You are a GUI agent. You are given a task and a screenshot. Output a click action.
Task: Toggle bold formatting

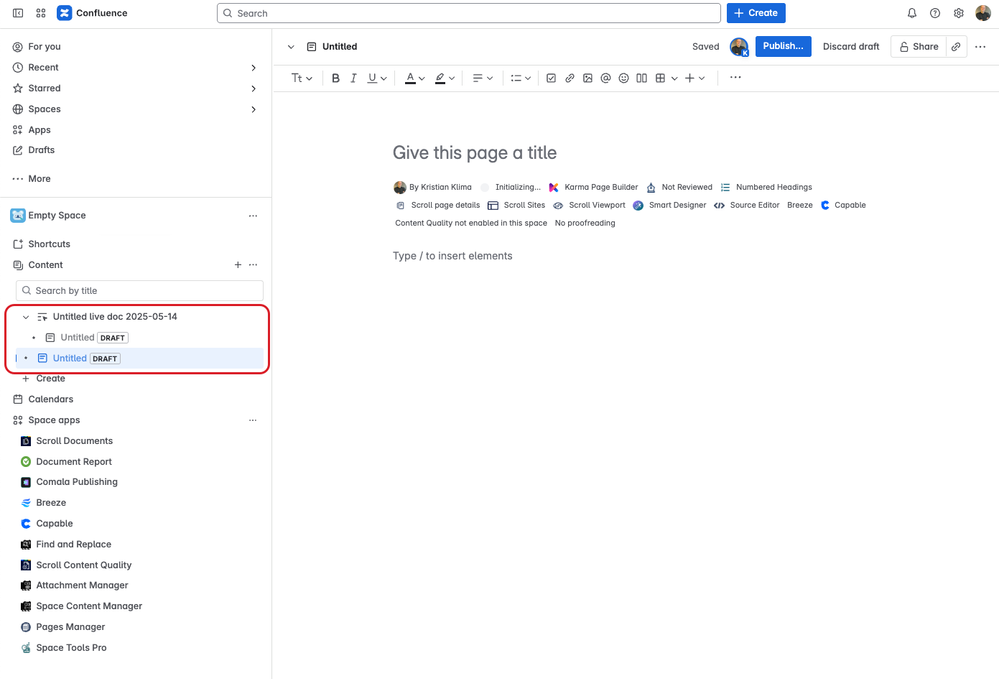[x=335, y=78]
